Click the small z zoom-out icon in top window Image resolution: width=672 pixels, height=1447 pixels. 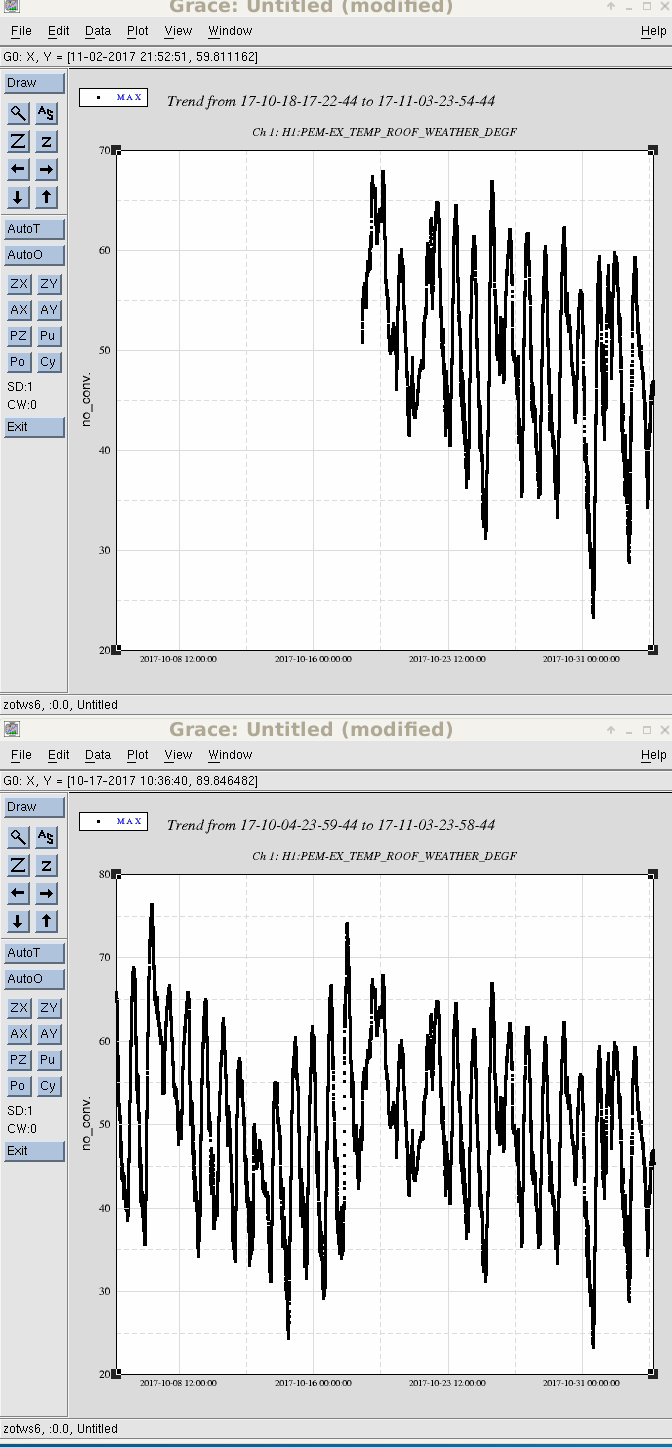(x=47, y=141)
